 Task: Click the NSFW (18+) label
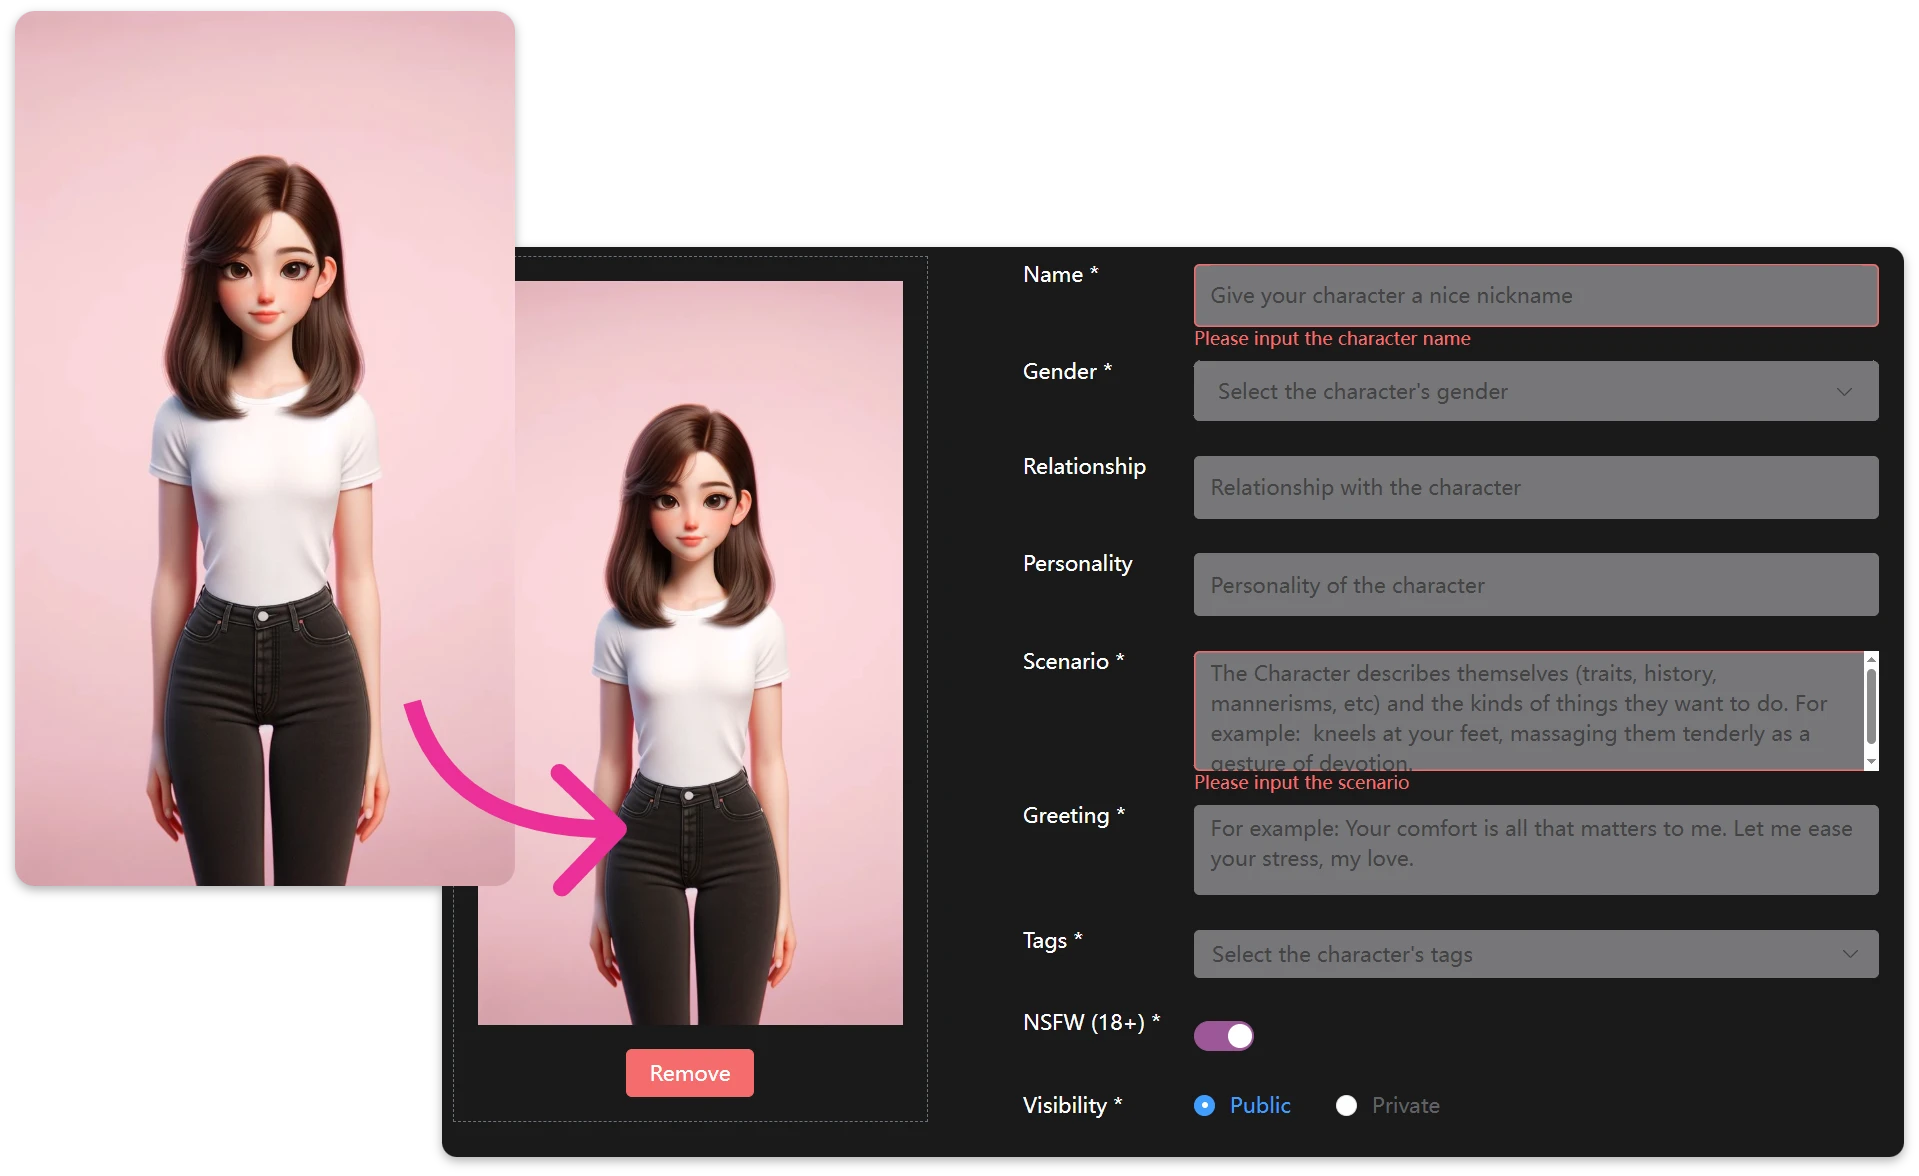pos(1090,1022)
